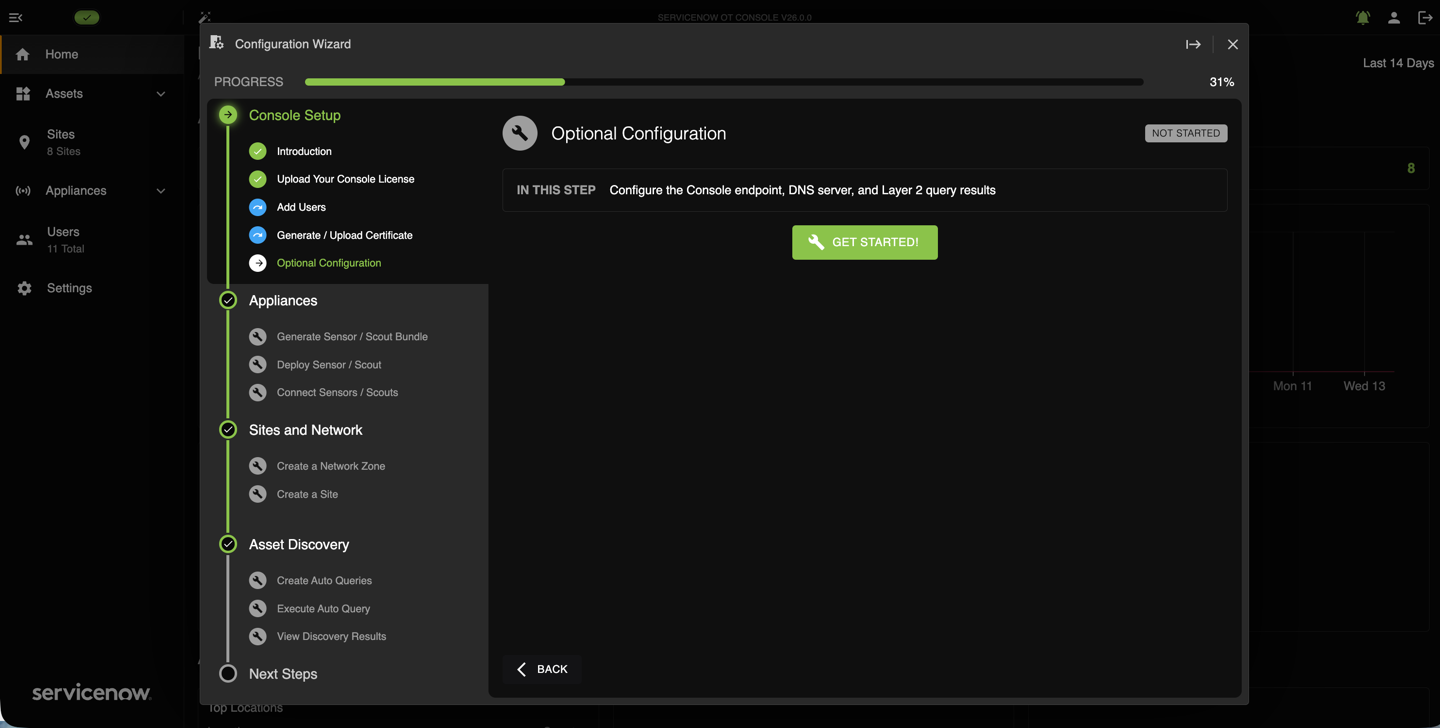Click Generate Sensor / Scout Bundle wrench icon

pyautogui.click(x=258, y=337)
